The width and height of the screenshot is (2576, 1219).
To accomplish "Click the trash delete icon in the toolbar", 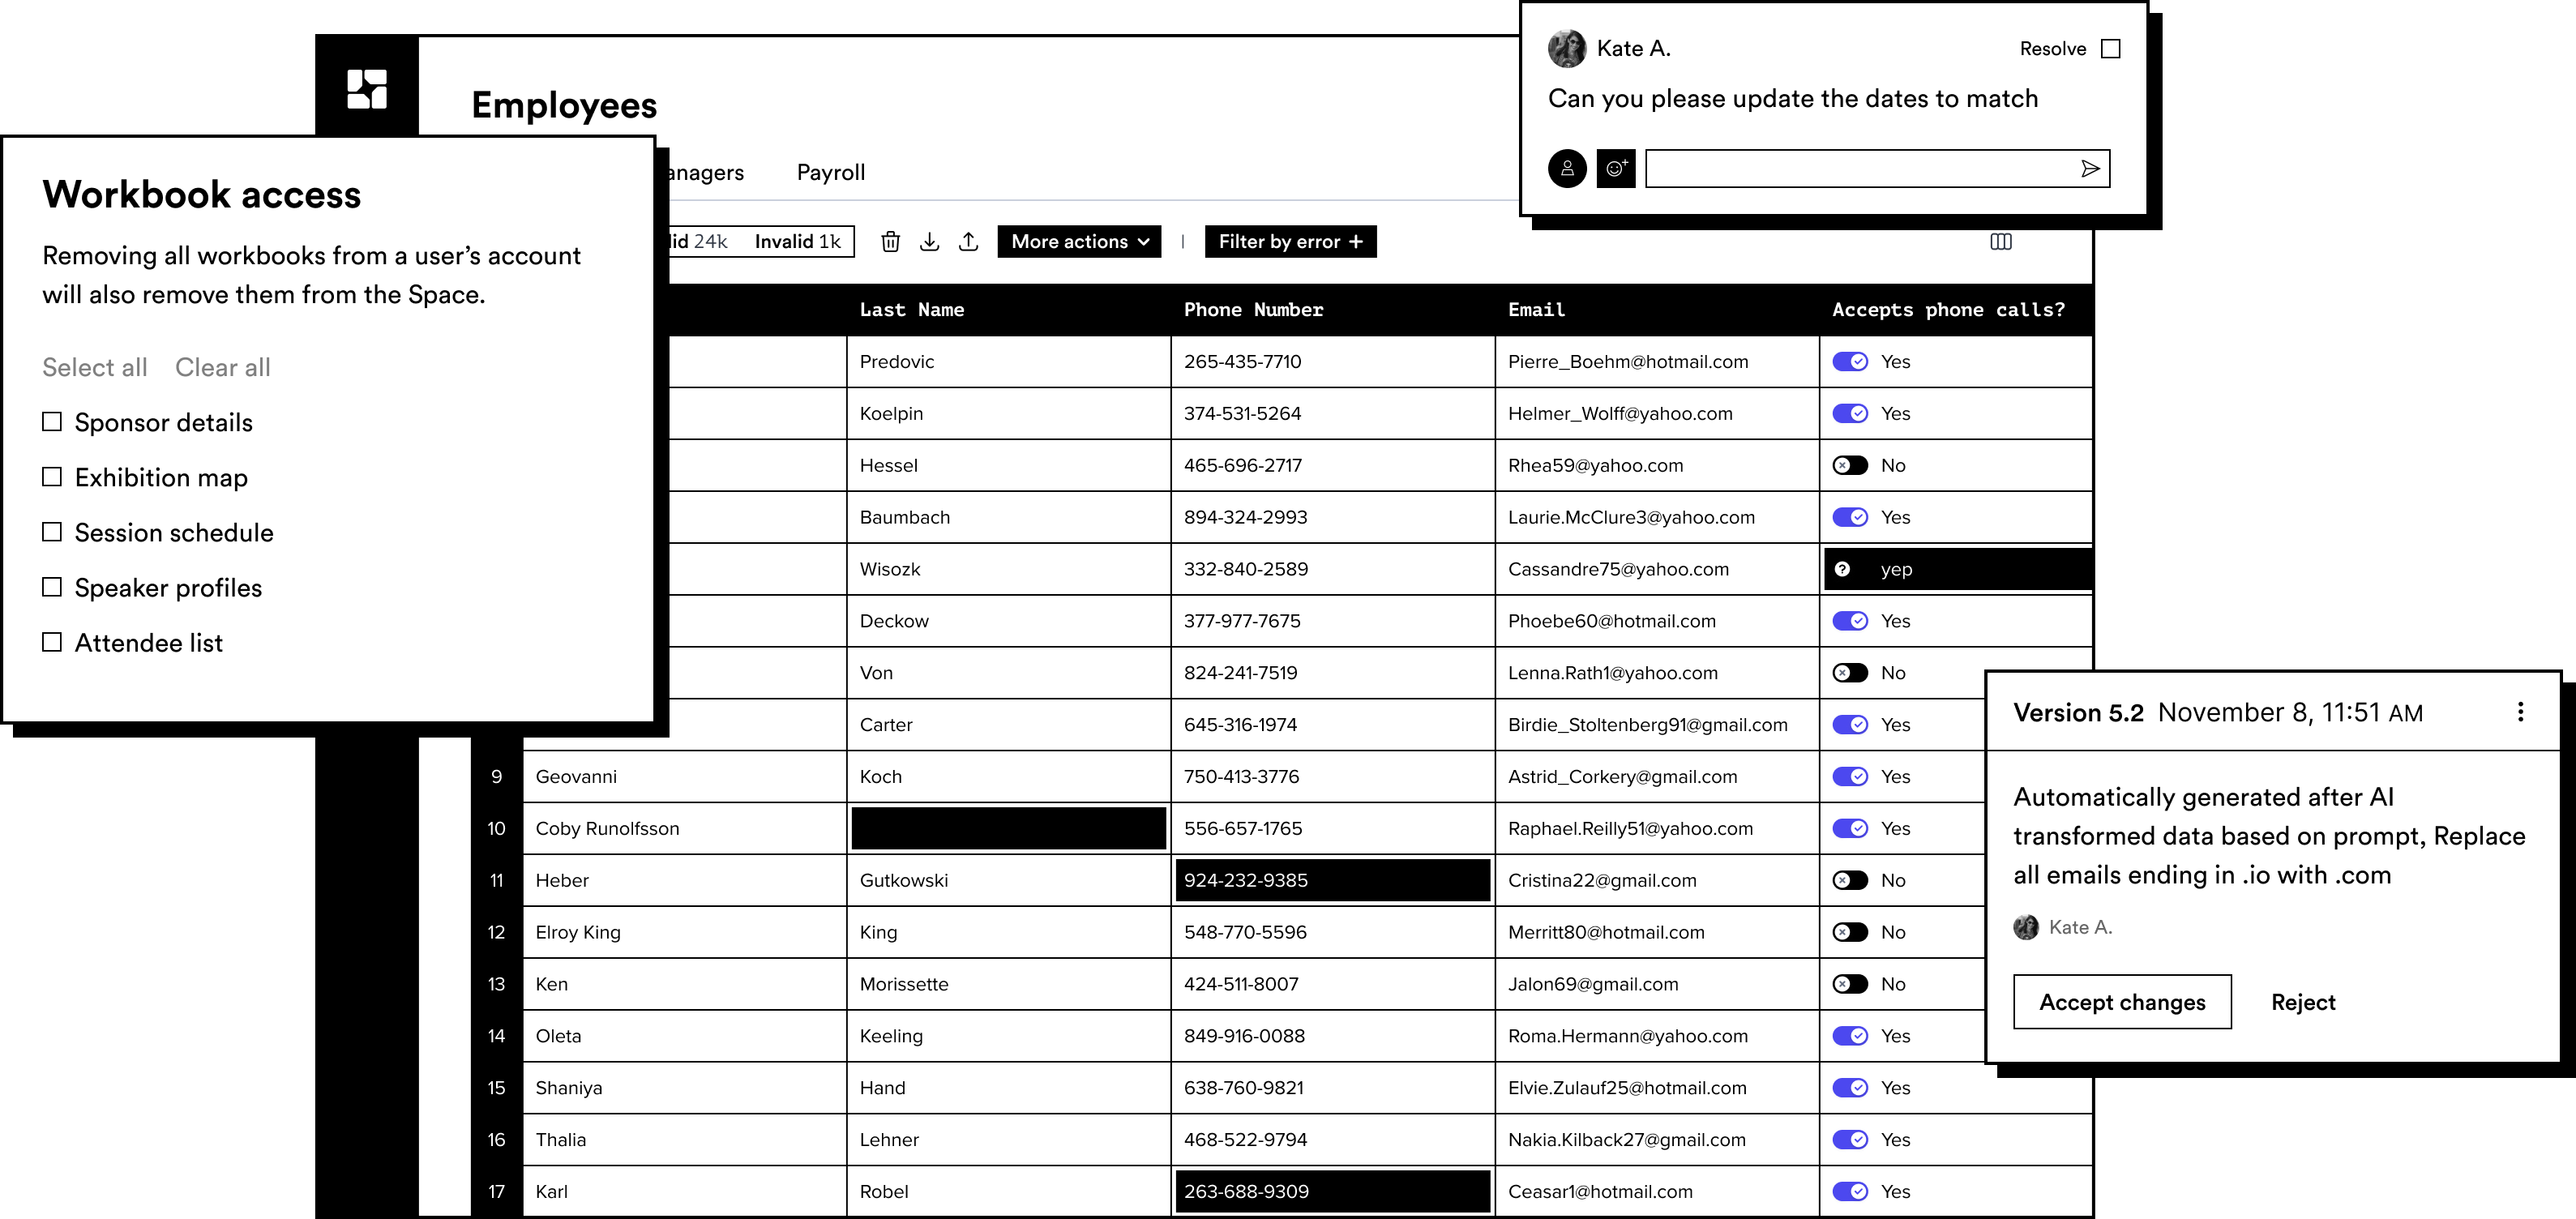I will (890, 241).
